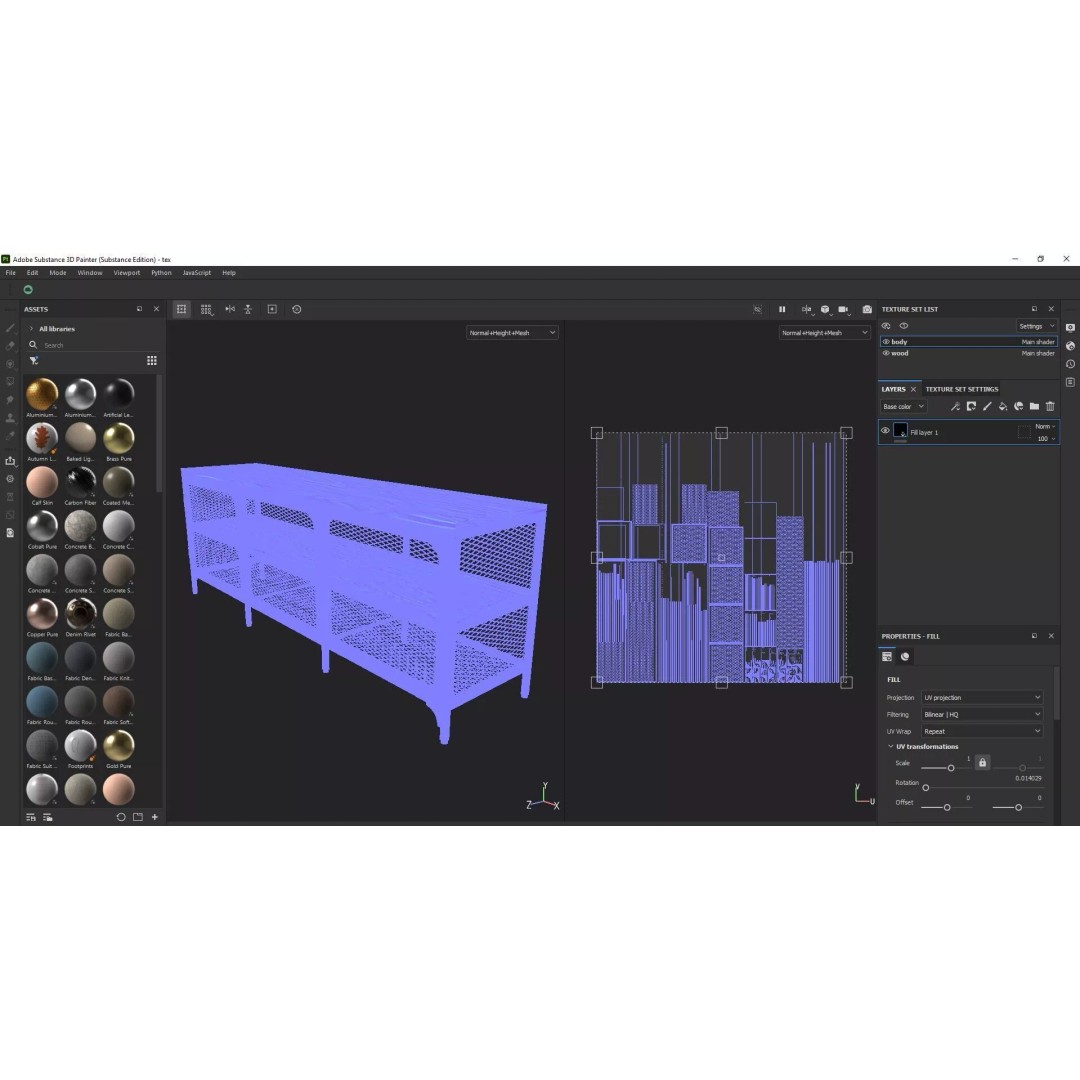Toggle visibility of the wood texture set
The height and width of the screenshot is (1080, 1080).
[886, 353]
